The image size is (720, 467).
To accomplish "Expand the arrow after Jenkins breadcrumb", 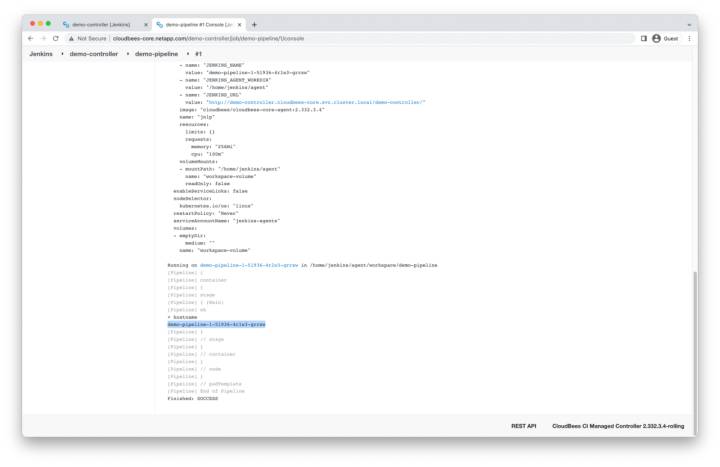I will click(x=61, y=54).
